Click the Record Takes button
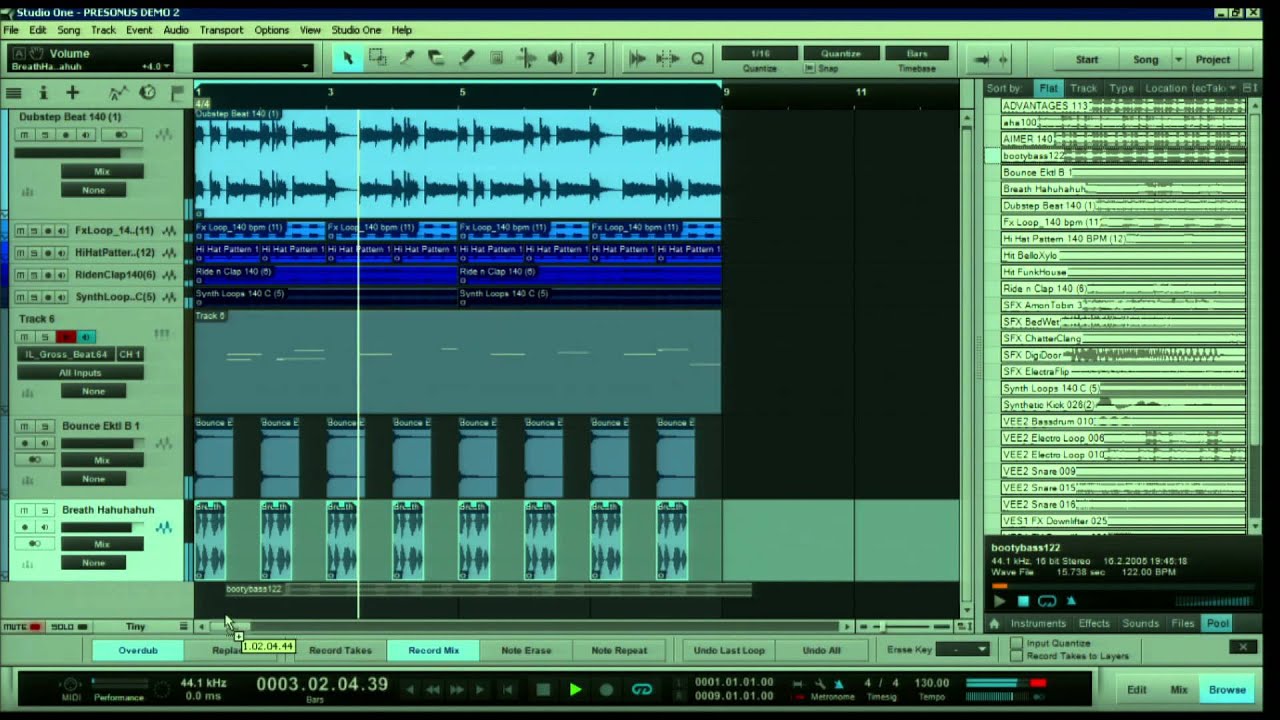The image size is (1280, 720). (340, 650)
